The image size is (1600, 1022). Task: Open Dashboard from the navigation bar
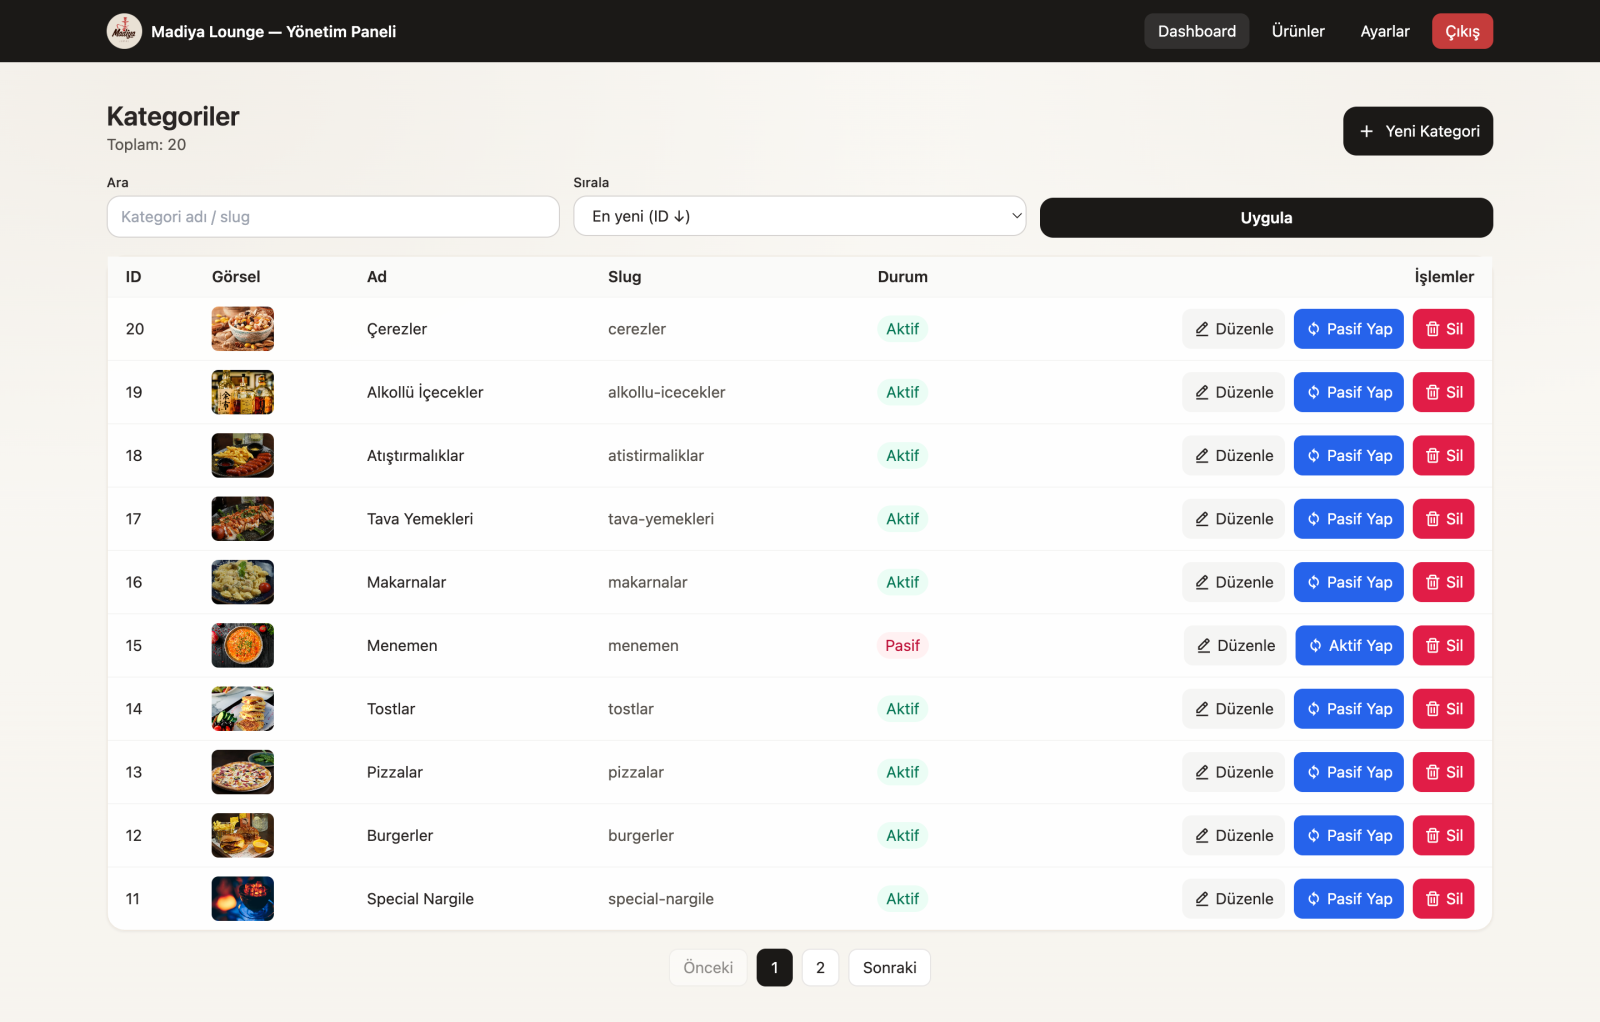coord(1196,31)
